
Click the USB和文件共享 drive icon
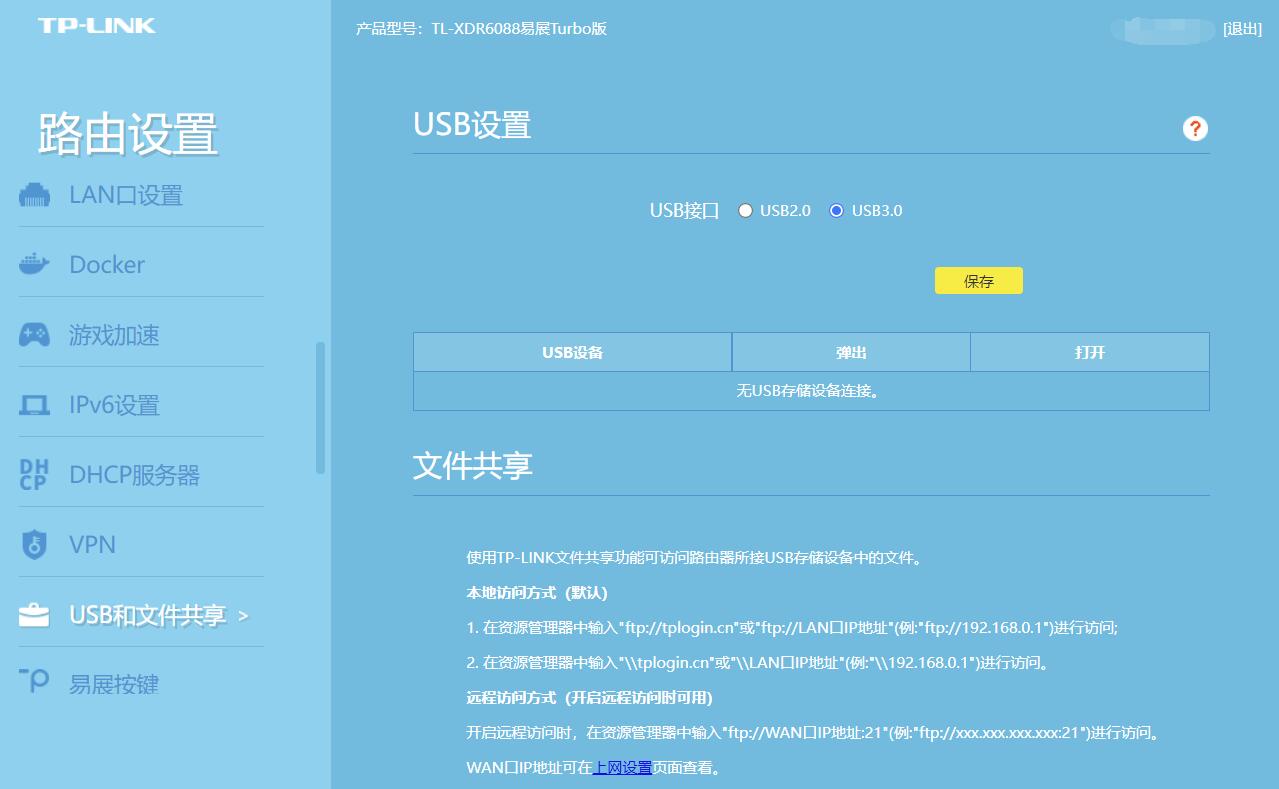click(x=33, y=614)
